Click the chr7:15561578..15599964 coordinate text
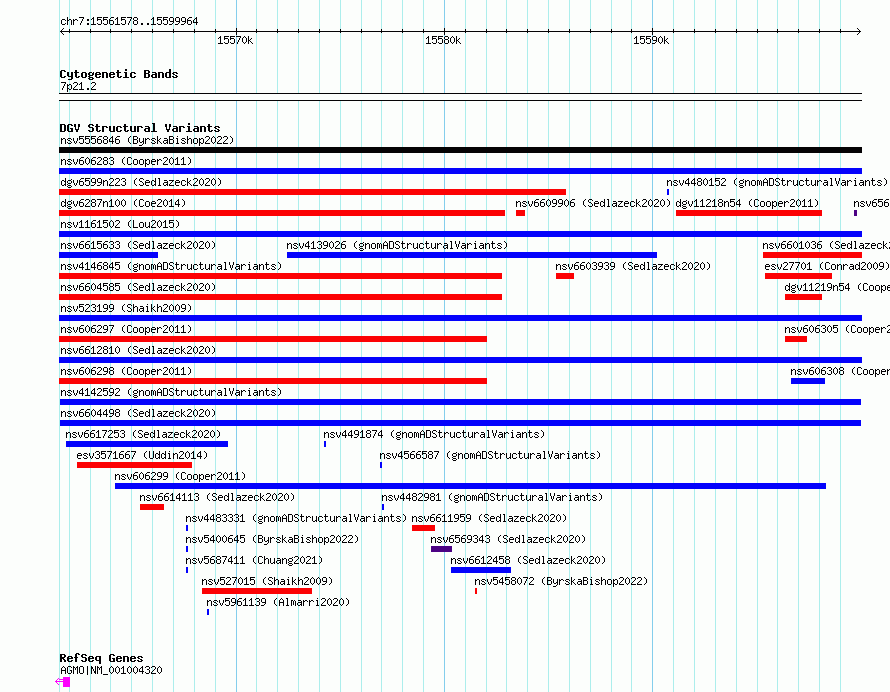Viewport: 890px width, 692px height. 129,22
